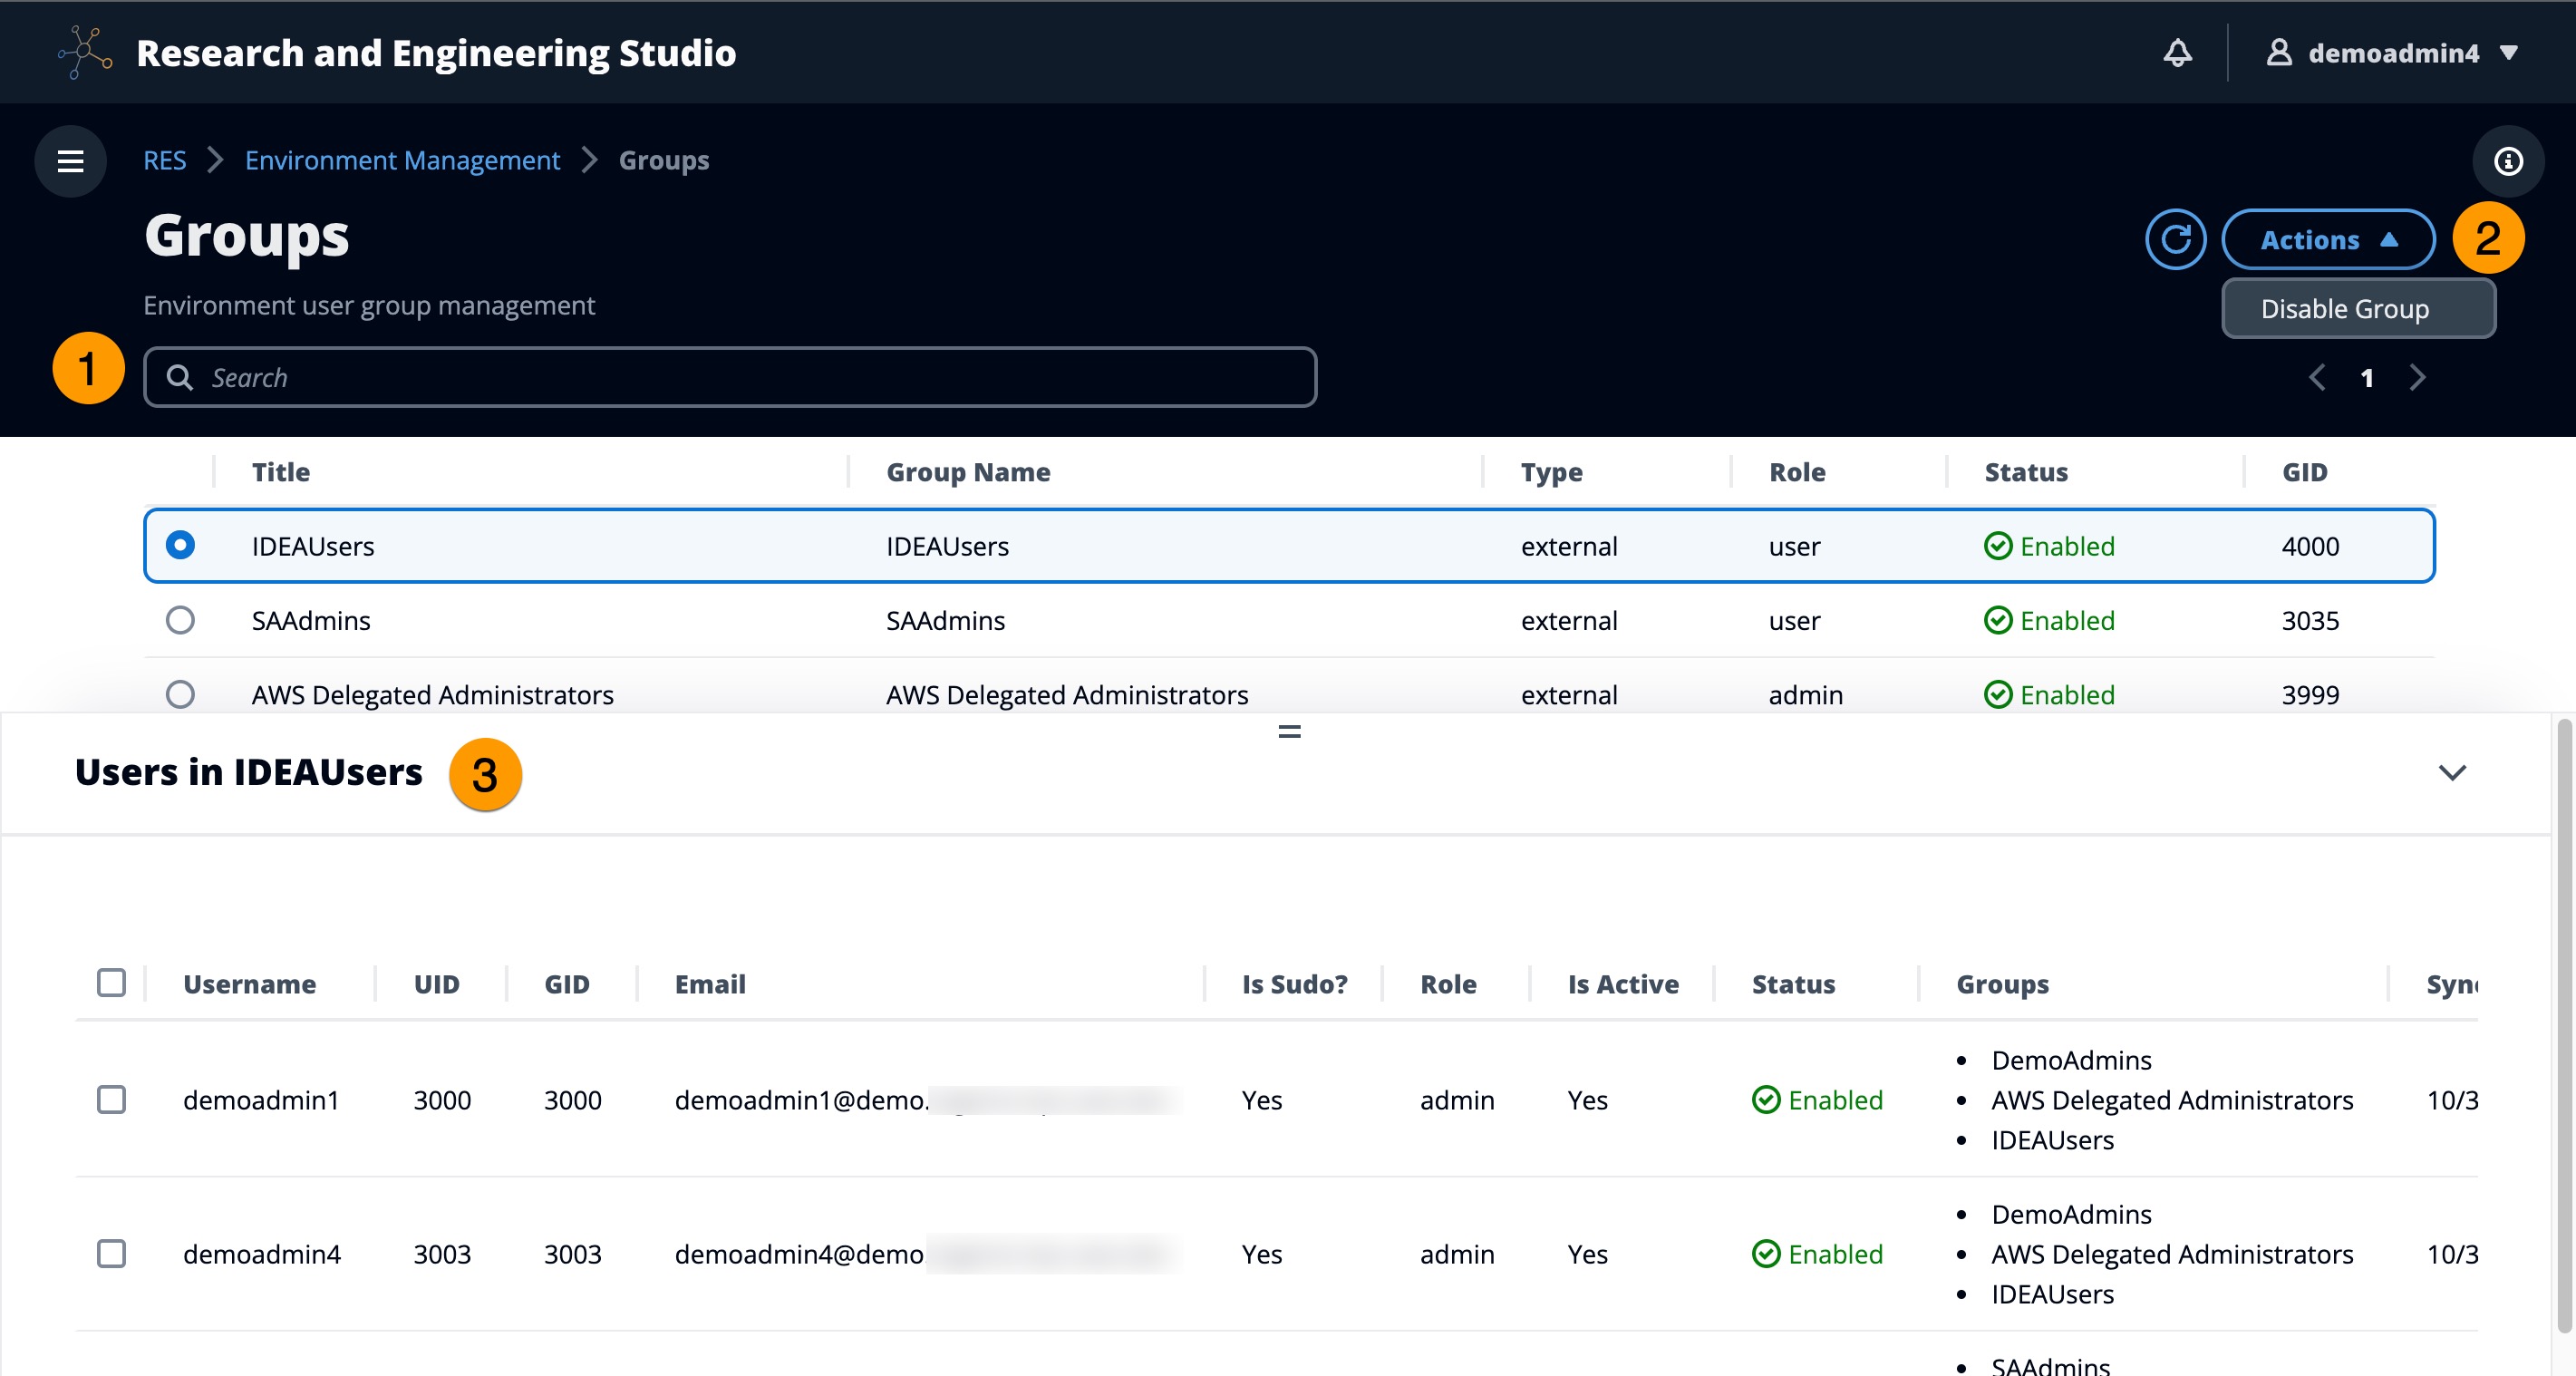The width and height of the screenshot is (2576, 1376).
Task: Collapse the Users in IDEAUsers panel
Action: [x=2451, y=773]
